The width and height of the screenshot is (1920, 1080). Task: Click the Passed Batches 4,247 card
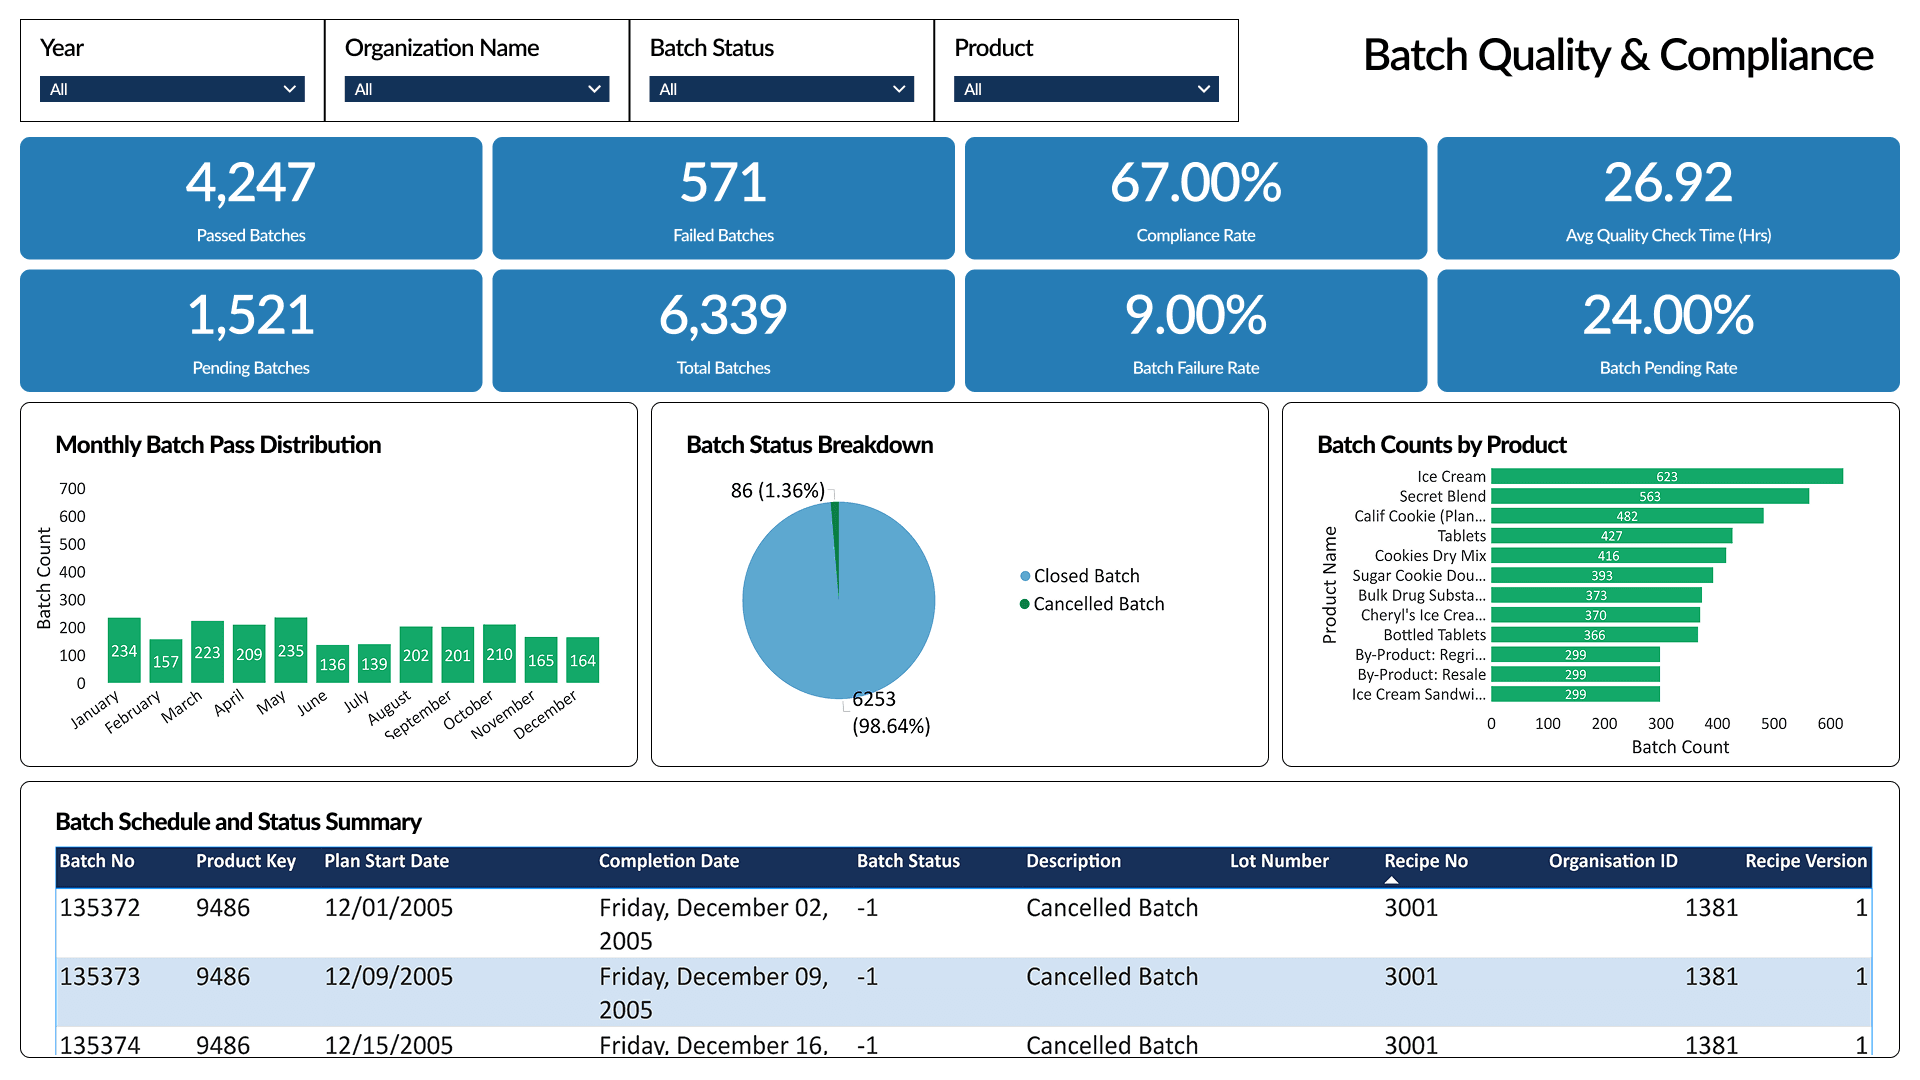click(x=251, y=198)
